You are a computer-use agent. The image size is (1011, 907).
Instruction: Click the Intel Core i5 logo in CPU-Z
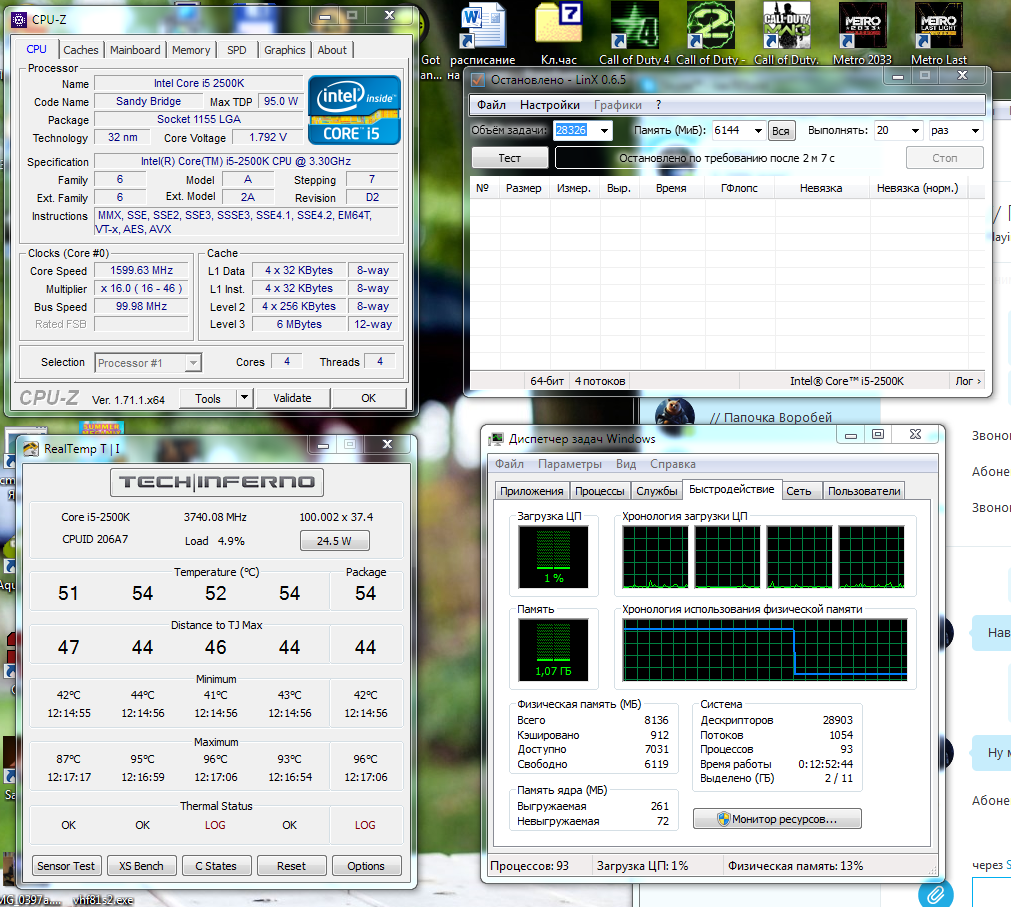pos(354,110)
